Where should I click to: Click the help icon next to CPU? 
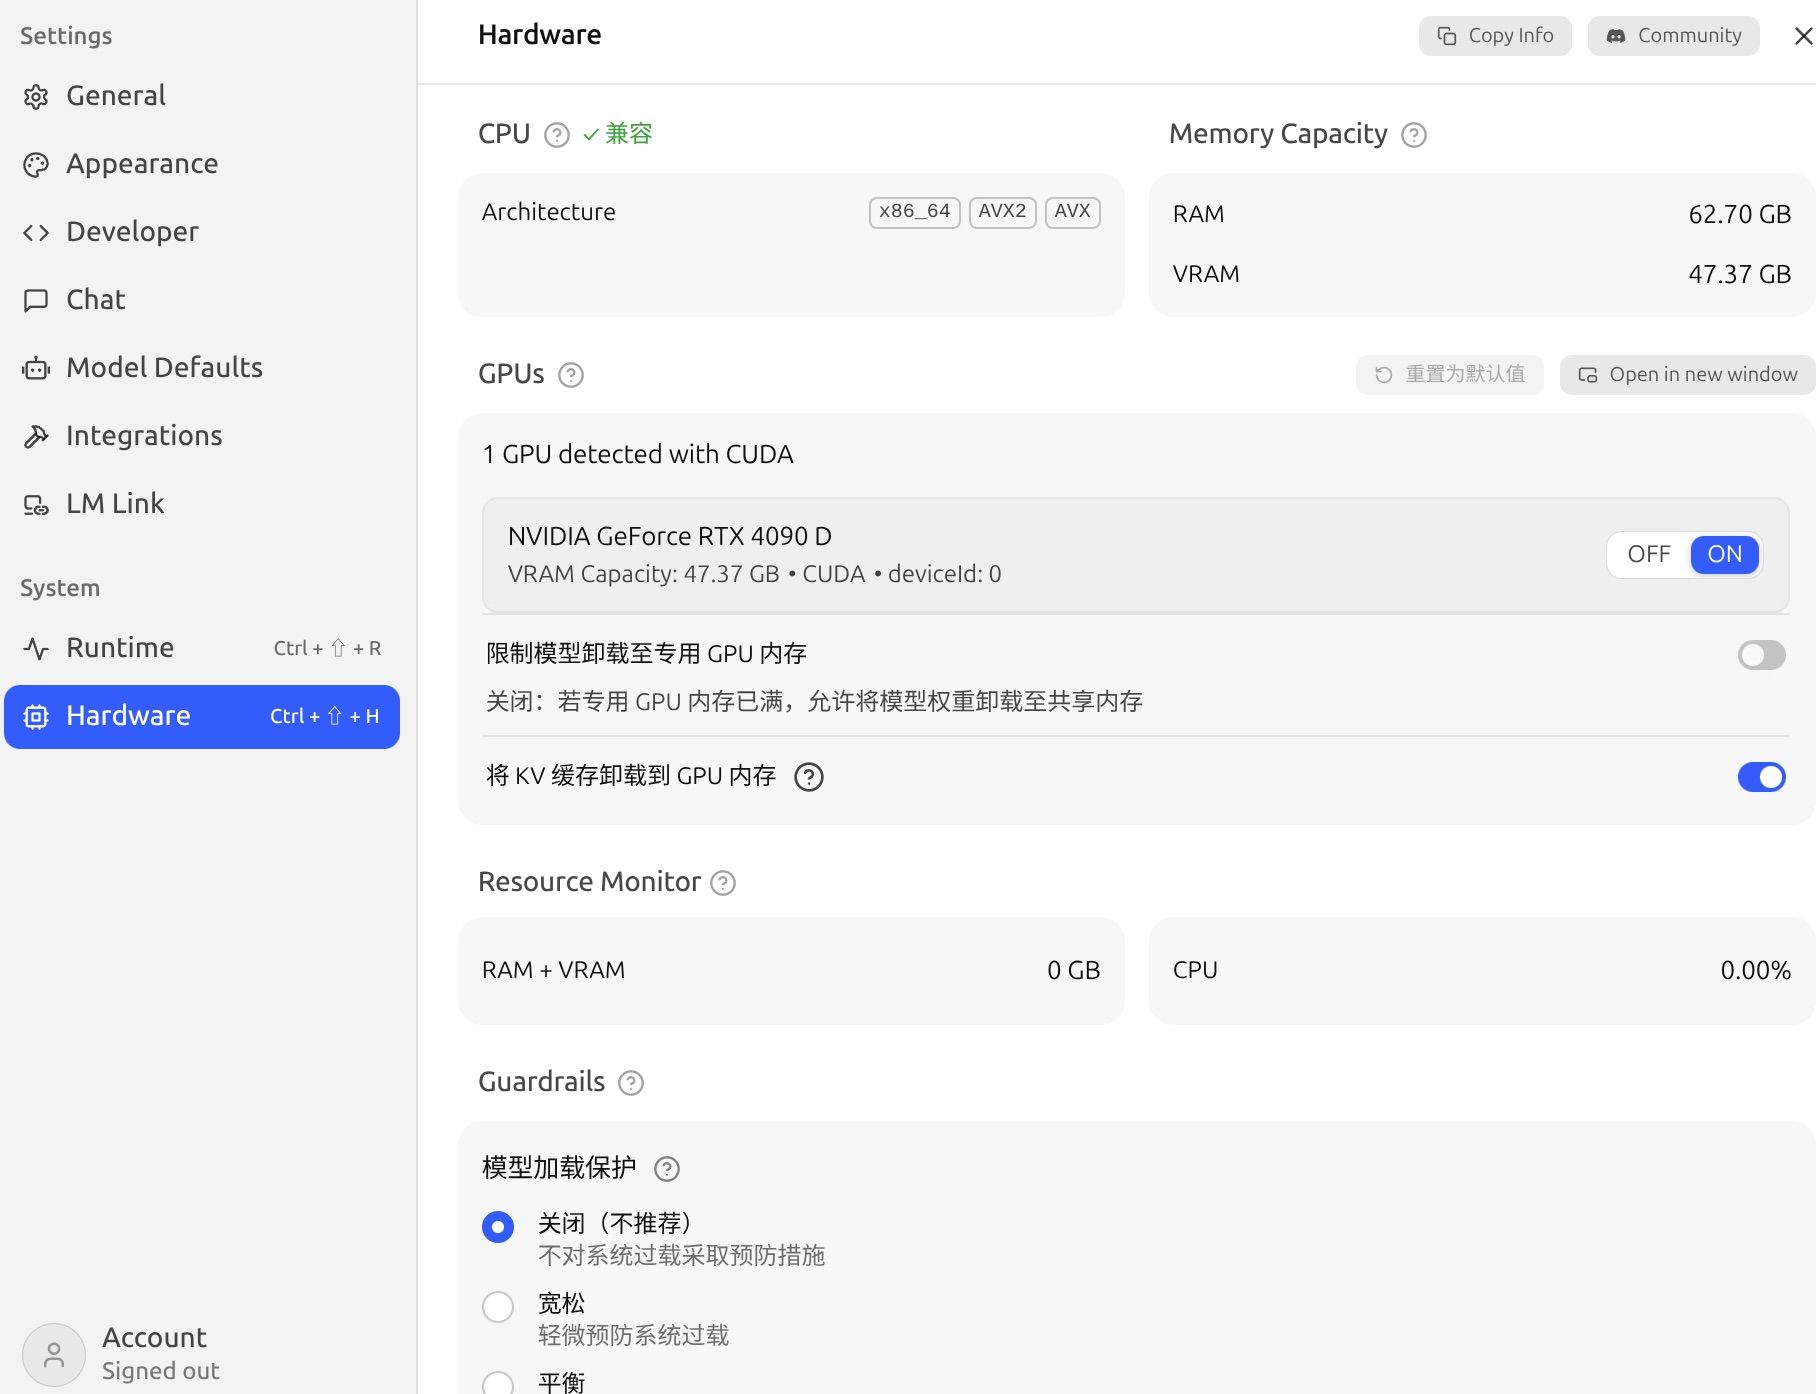(x=557, y=135)
